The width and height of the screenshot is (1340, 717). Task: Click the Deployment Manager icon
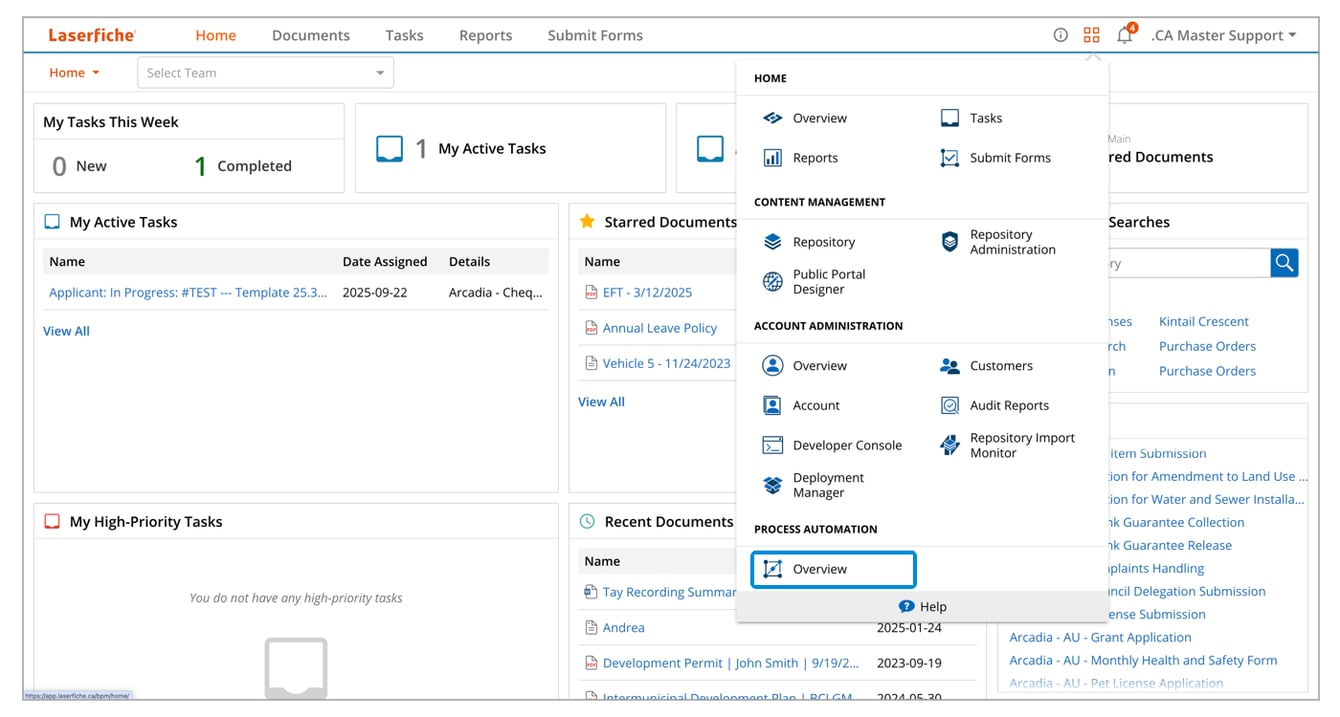[x=772, y=485]
